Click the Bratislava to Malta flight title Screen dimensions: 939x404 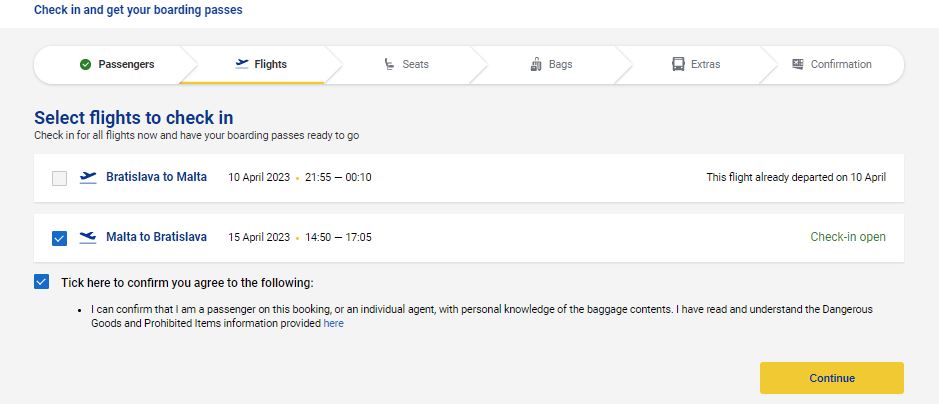pyautogui.click(x=156, y=177)
